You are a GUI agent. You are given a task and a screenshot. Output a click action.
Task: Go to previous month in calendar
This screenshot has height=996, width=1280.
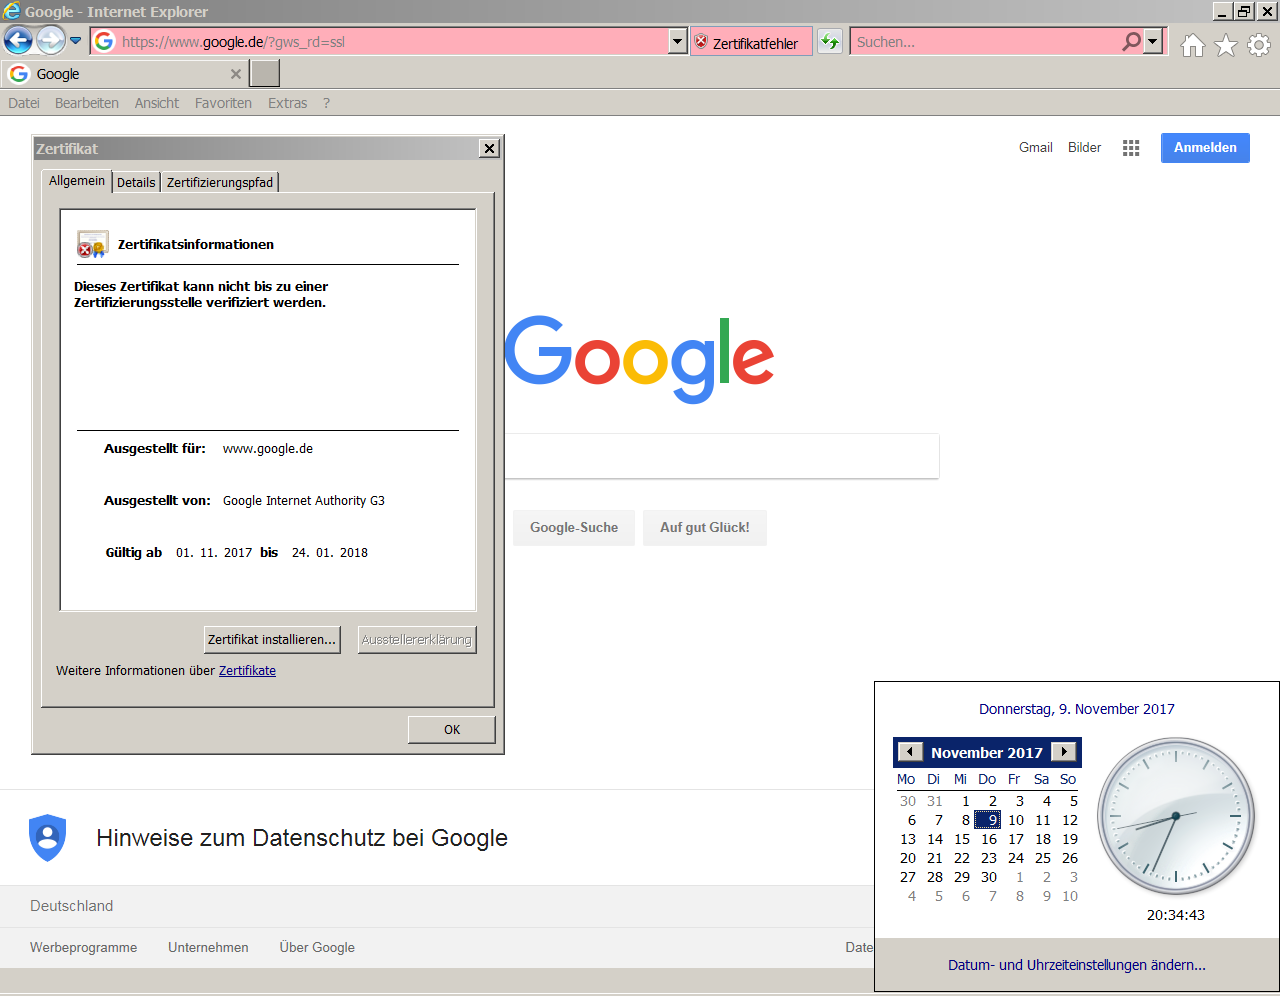pyautogui.click(x=910, y=752)
